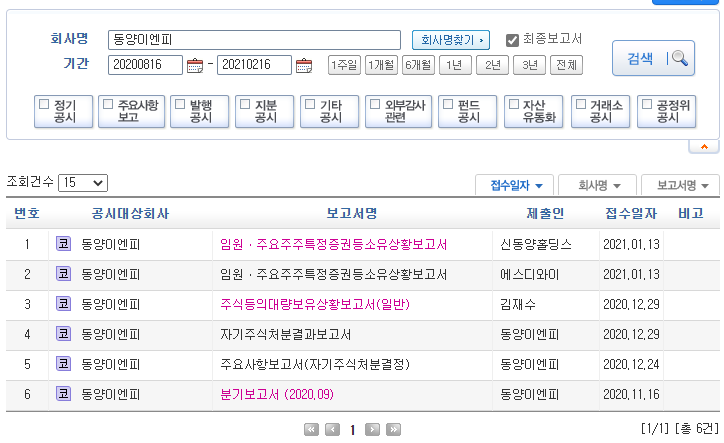Click date 2020.12.24 cell
Viewport: 724px width, 443px height.
point(631,364)
